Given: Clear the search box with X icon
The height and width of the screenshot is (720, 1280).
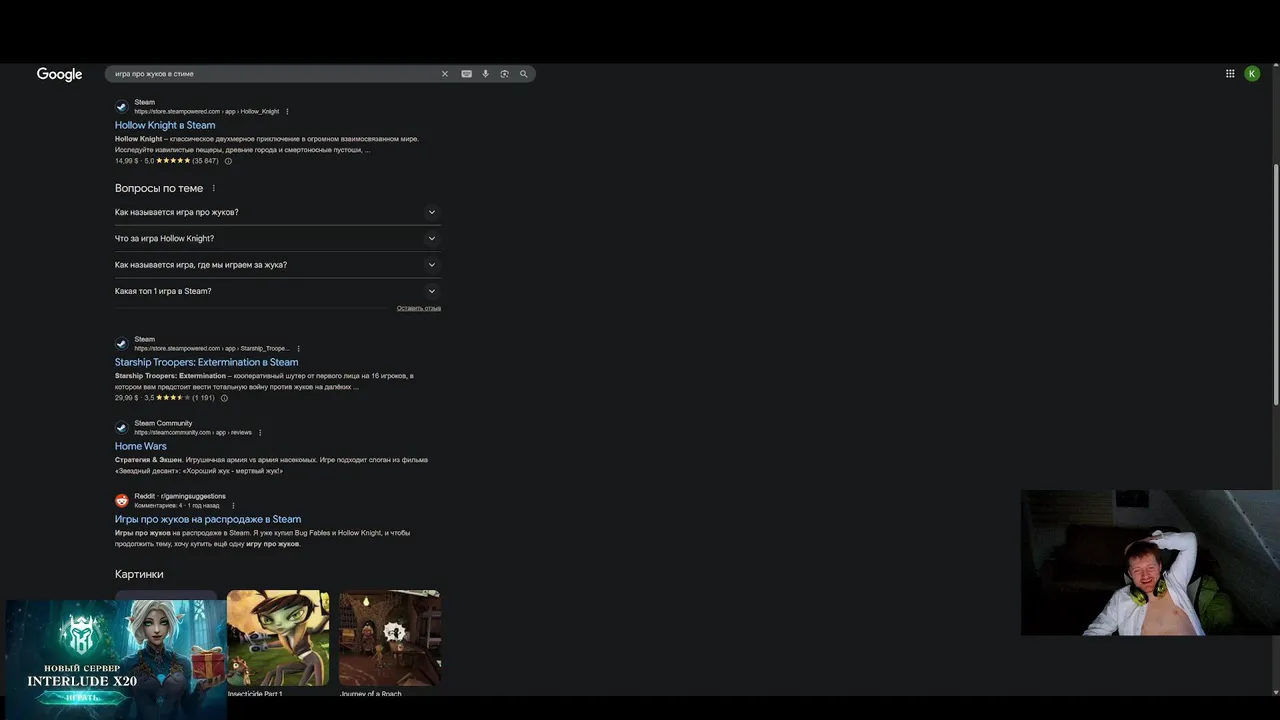Looking at the screenshot, I should [x=445, y=74].
